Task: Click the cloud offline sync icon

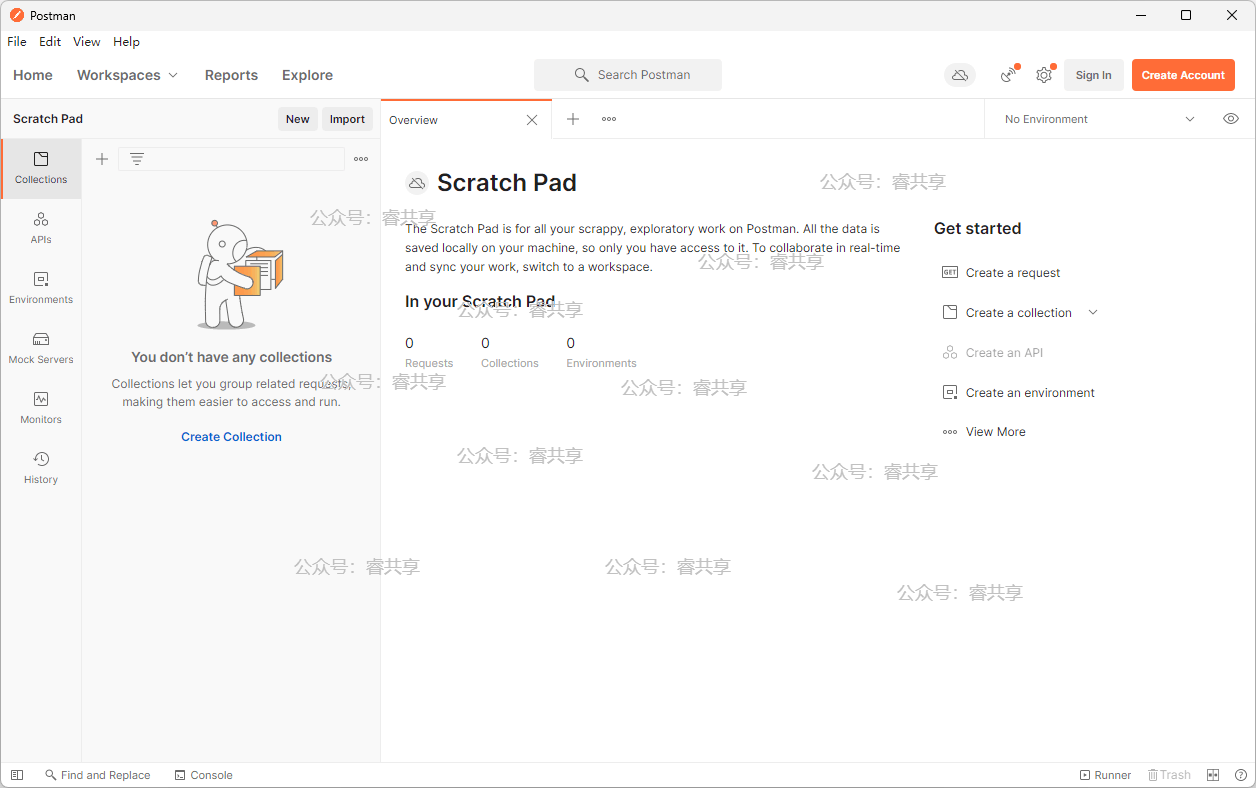Action: [x=960, y=75]
